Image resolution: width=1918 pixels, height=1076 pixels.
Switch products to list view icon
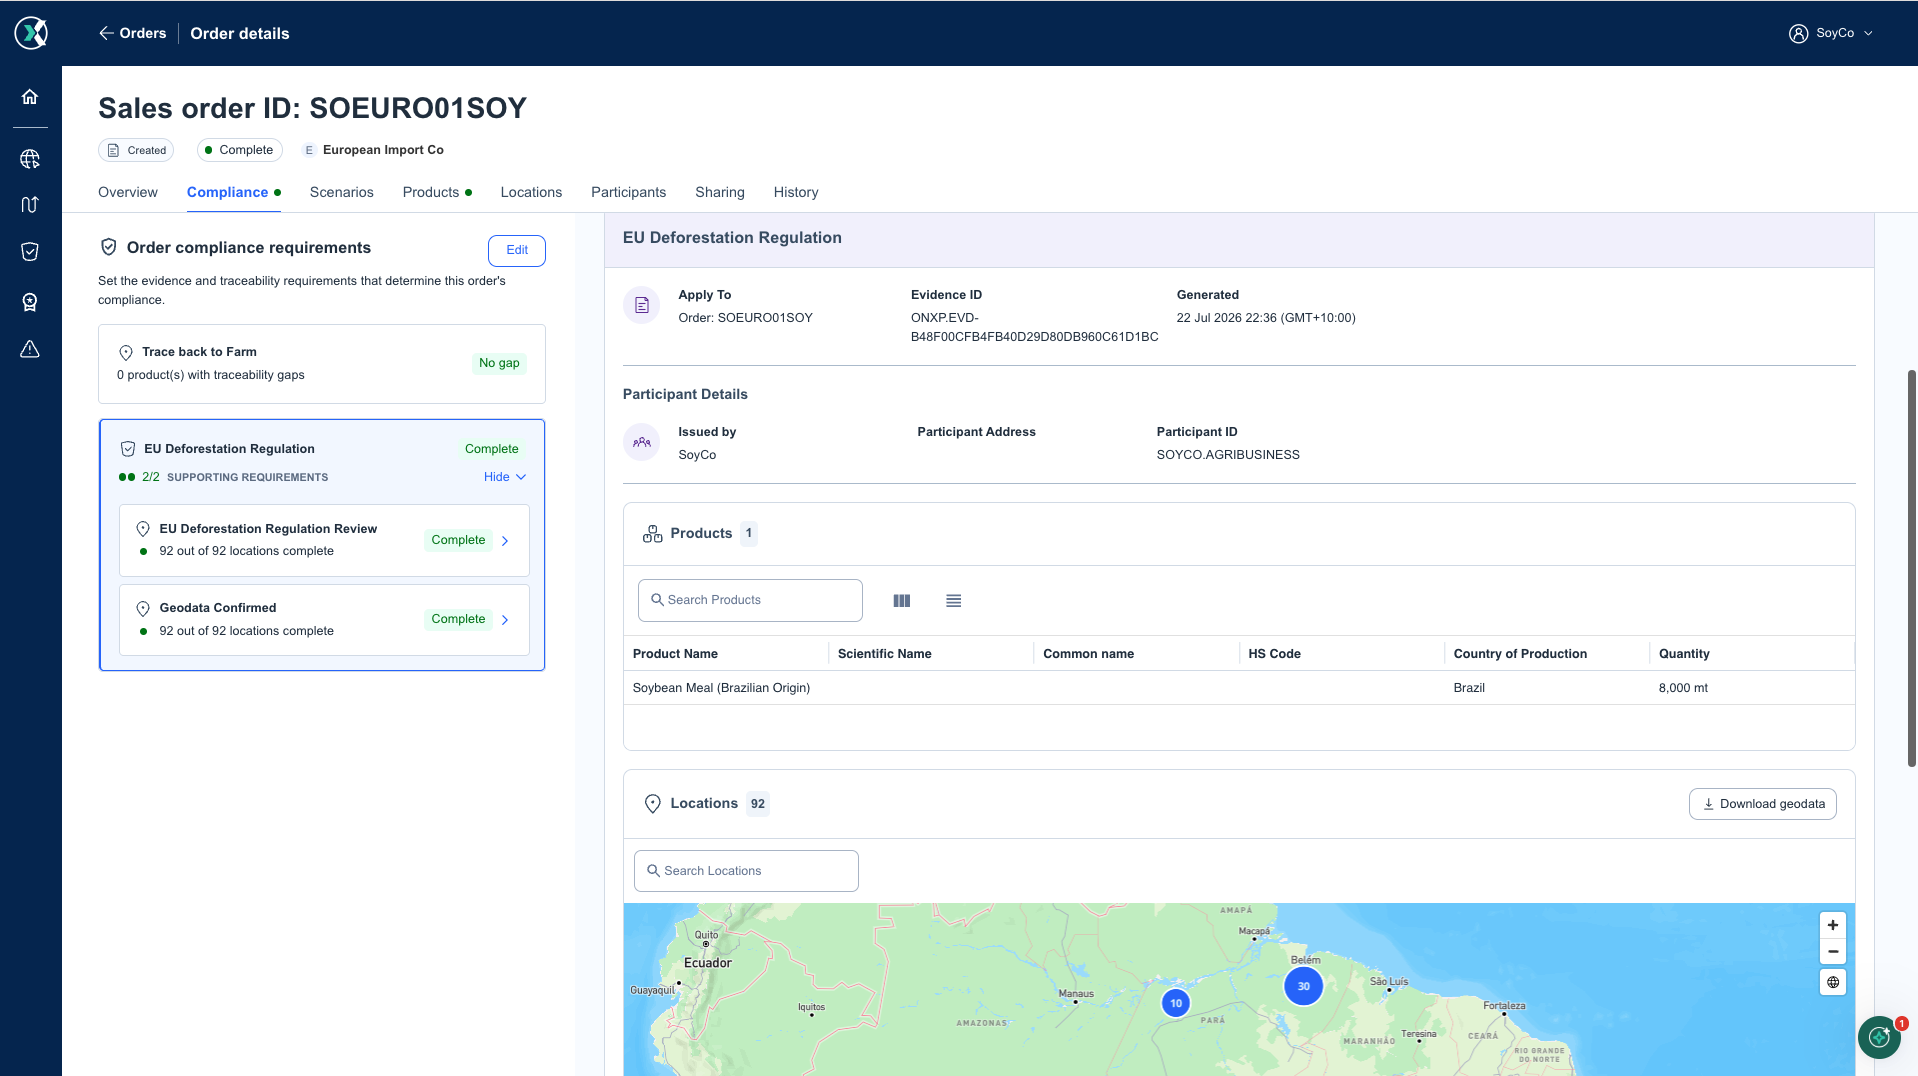[954, 601]
